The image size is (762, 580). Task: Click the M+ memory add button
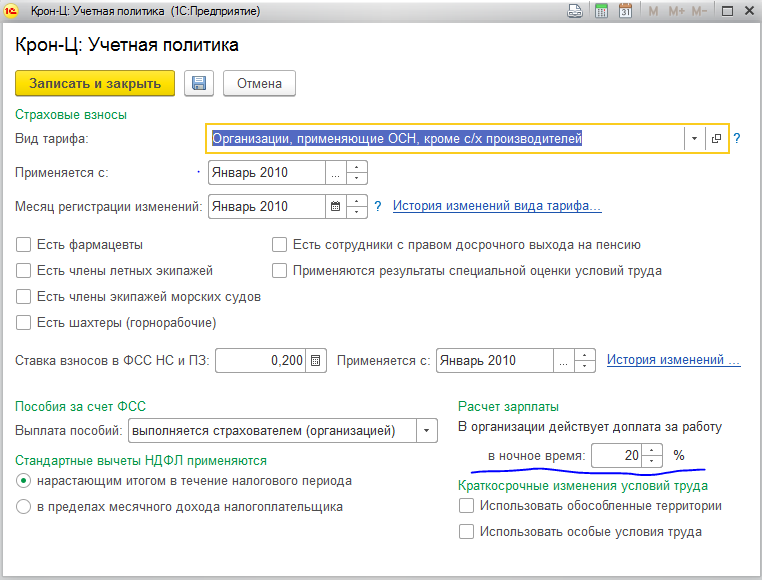click(676, 11)
